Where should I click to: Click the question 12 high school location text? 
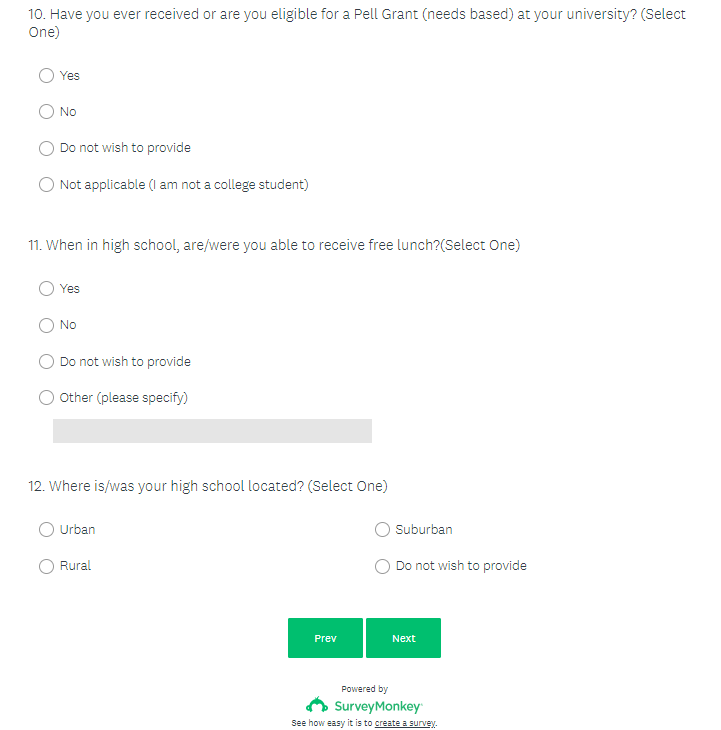pyautogui.click(x=207, y=486)
